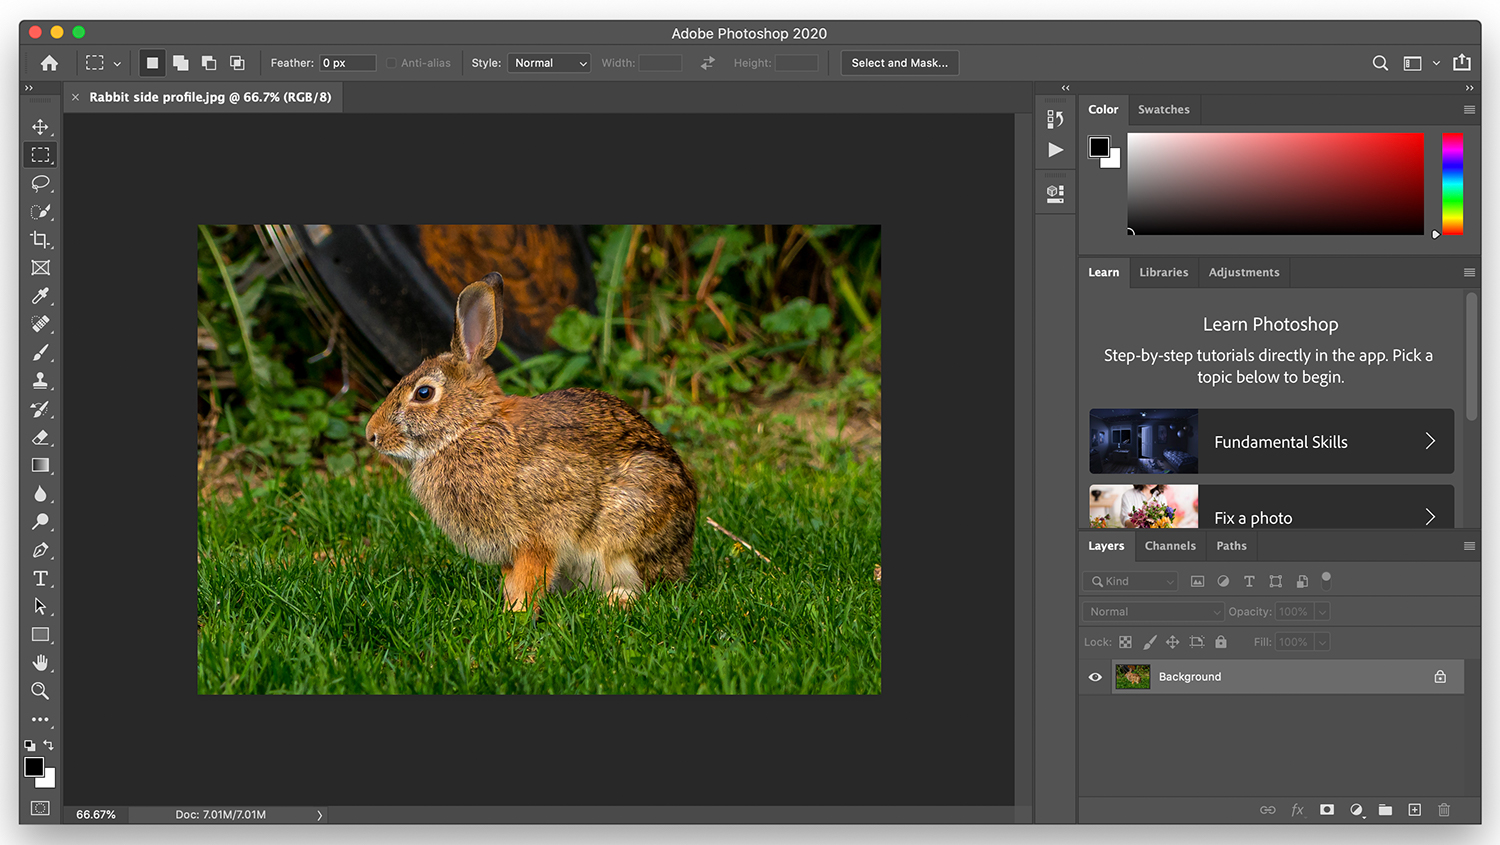Select the Lasso tool
This screenshot has width=1500, height=845.
41,183
